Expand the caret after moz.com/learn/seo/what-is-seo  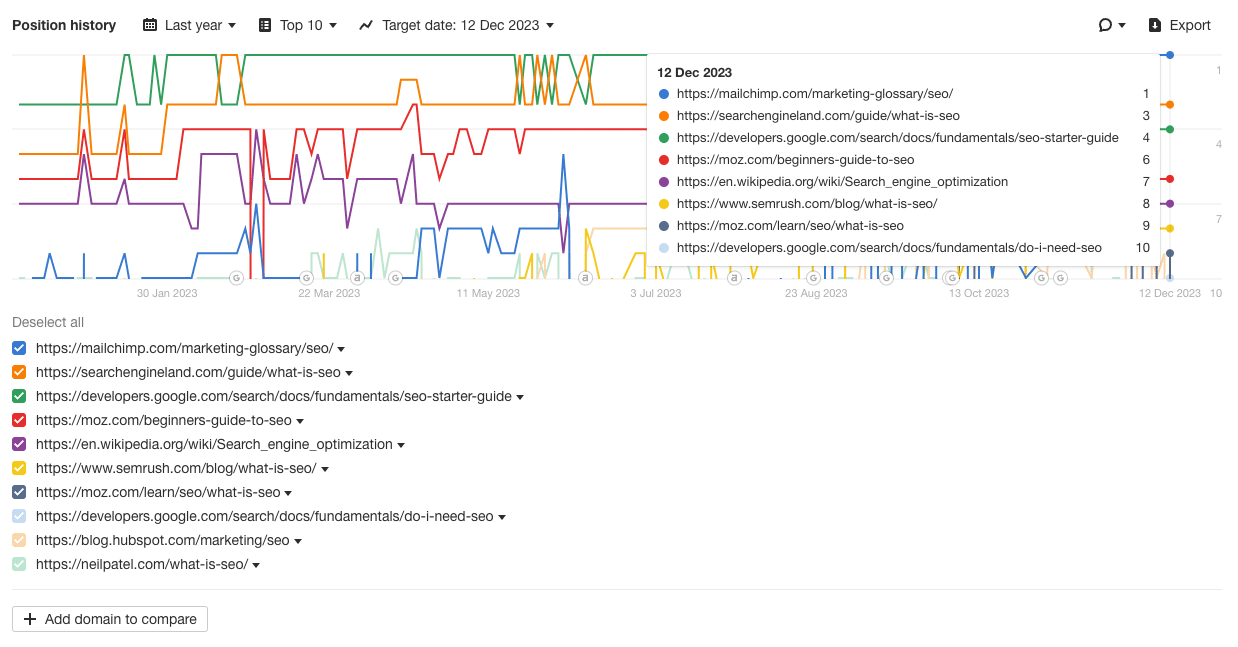click(x=288, y=493)
